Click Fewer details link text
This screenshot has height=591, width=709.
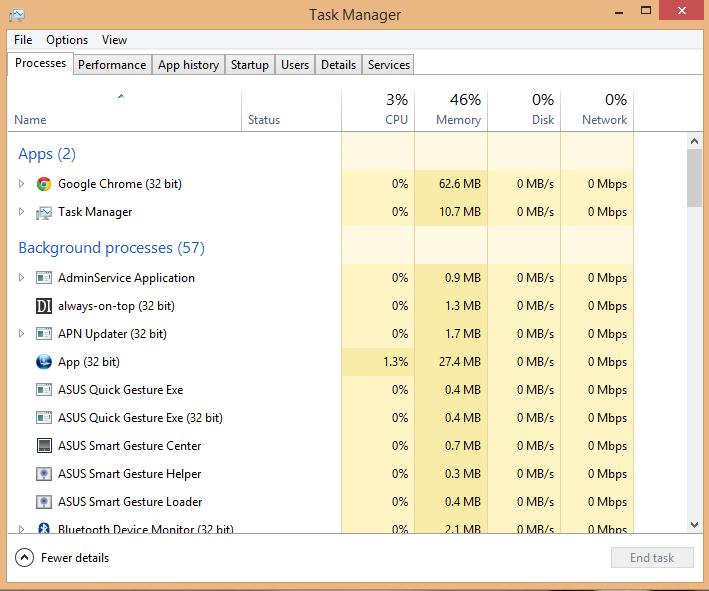click(x=75, y=558)
